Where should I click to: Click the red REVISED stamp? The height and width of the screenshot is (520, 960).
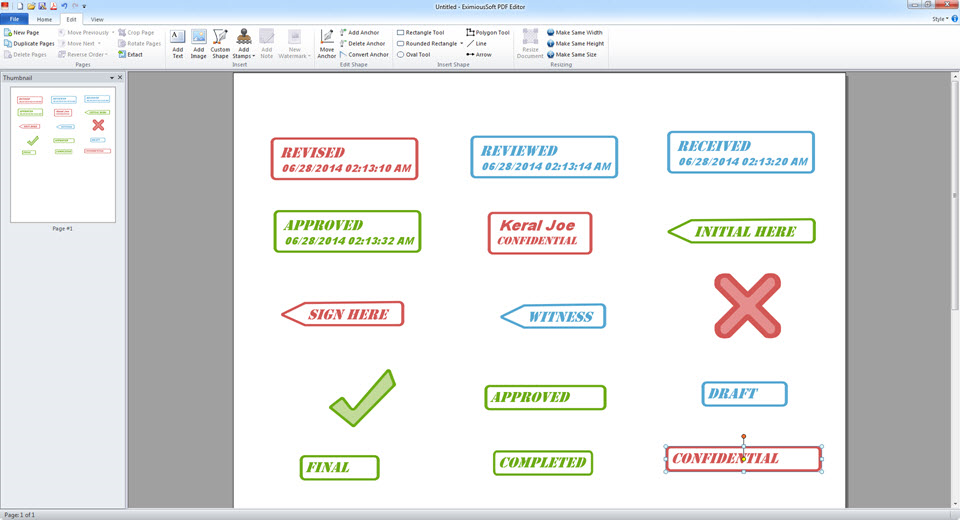pos(345,159)
